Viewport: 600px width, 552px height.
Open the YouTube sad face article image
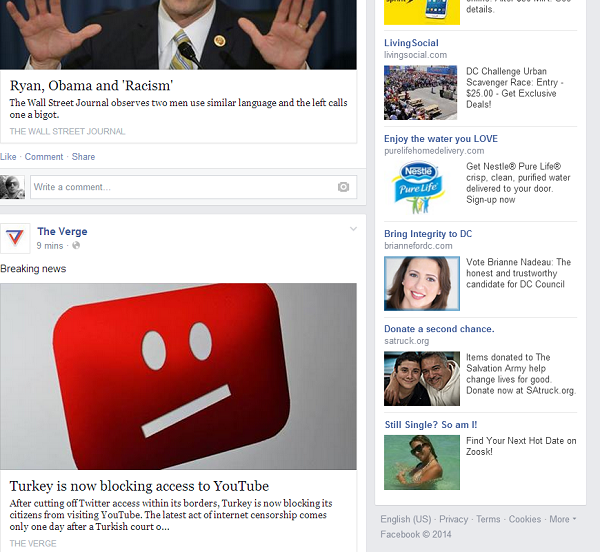(x=178, y=376)
